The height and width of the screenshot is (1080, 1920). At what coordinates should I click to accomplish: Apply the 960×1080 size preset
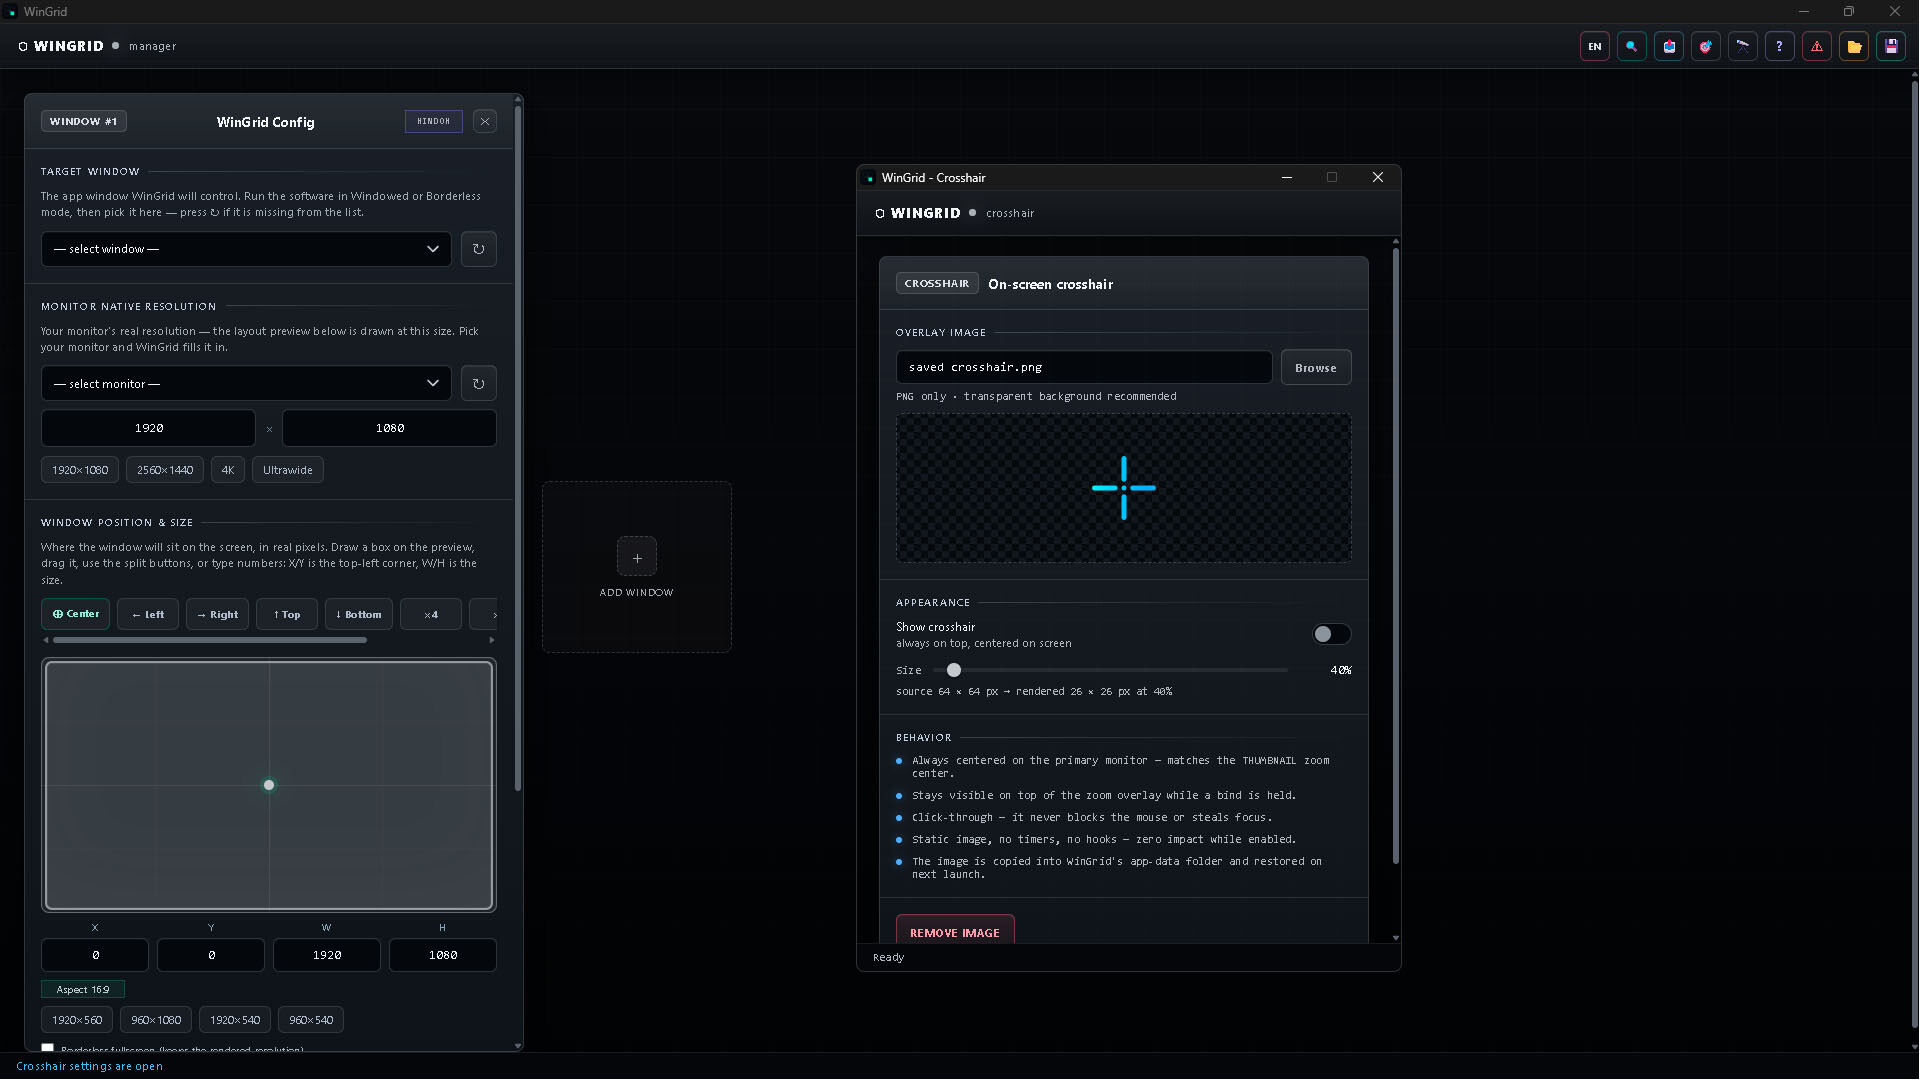(x=156, y=1020)
